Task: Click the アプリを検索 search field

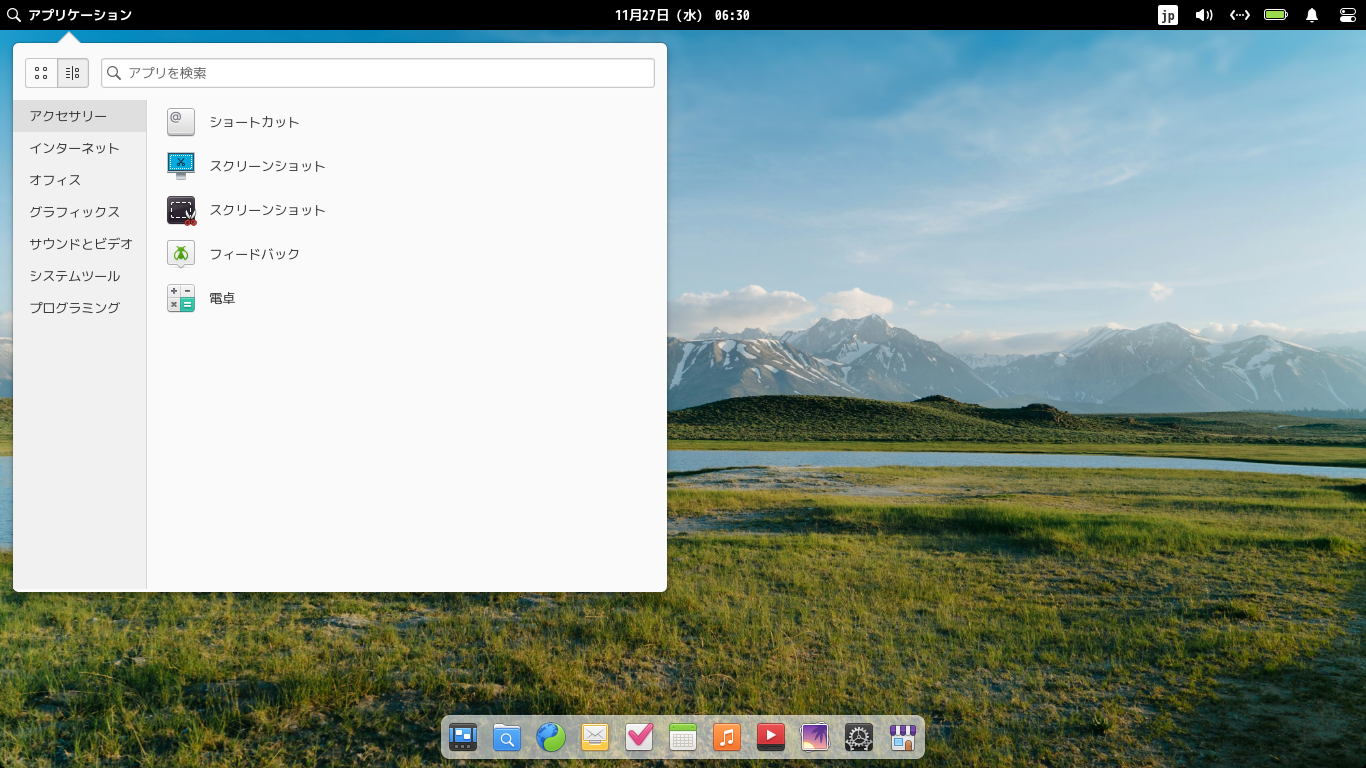Action: (x=377, y=72)
